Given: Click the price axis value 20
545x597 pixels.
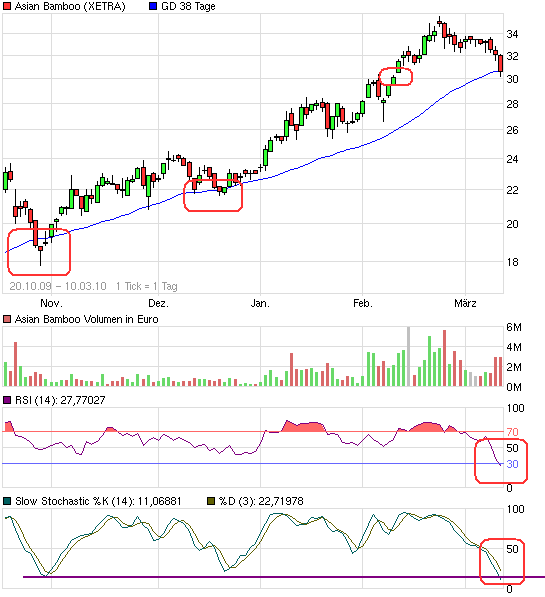Looking at the screenshot, I should pyautogui.click(x=512, y=224).
